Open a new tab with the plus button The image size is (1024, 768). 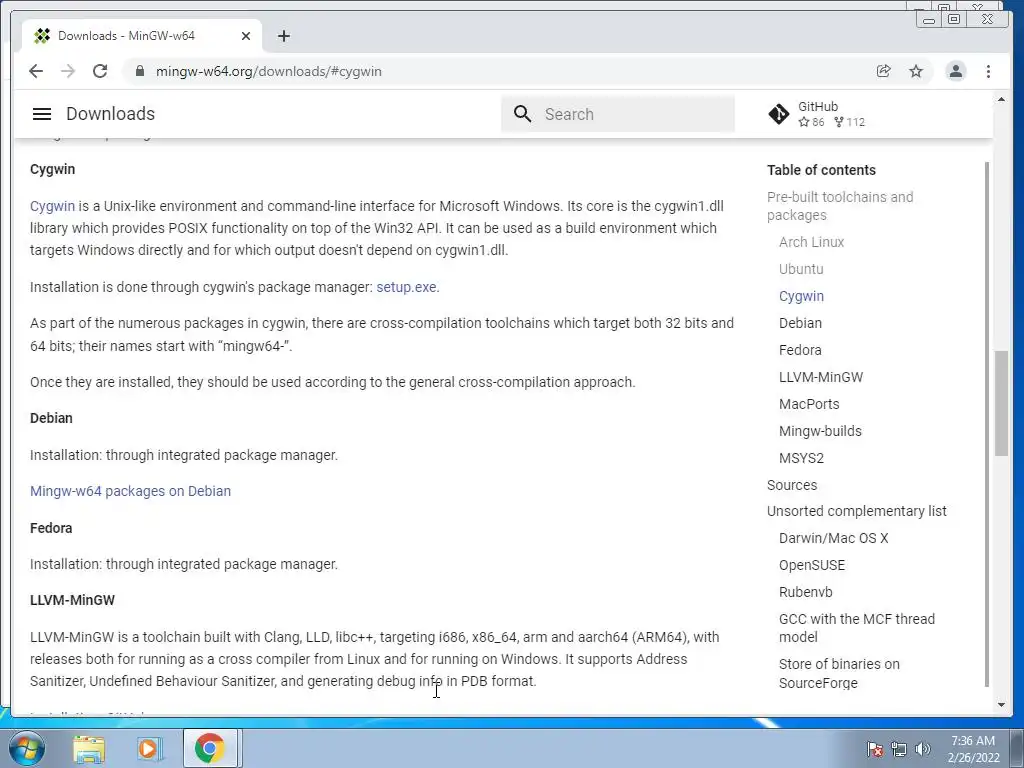click(x=283, y=36)
